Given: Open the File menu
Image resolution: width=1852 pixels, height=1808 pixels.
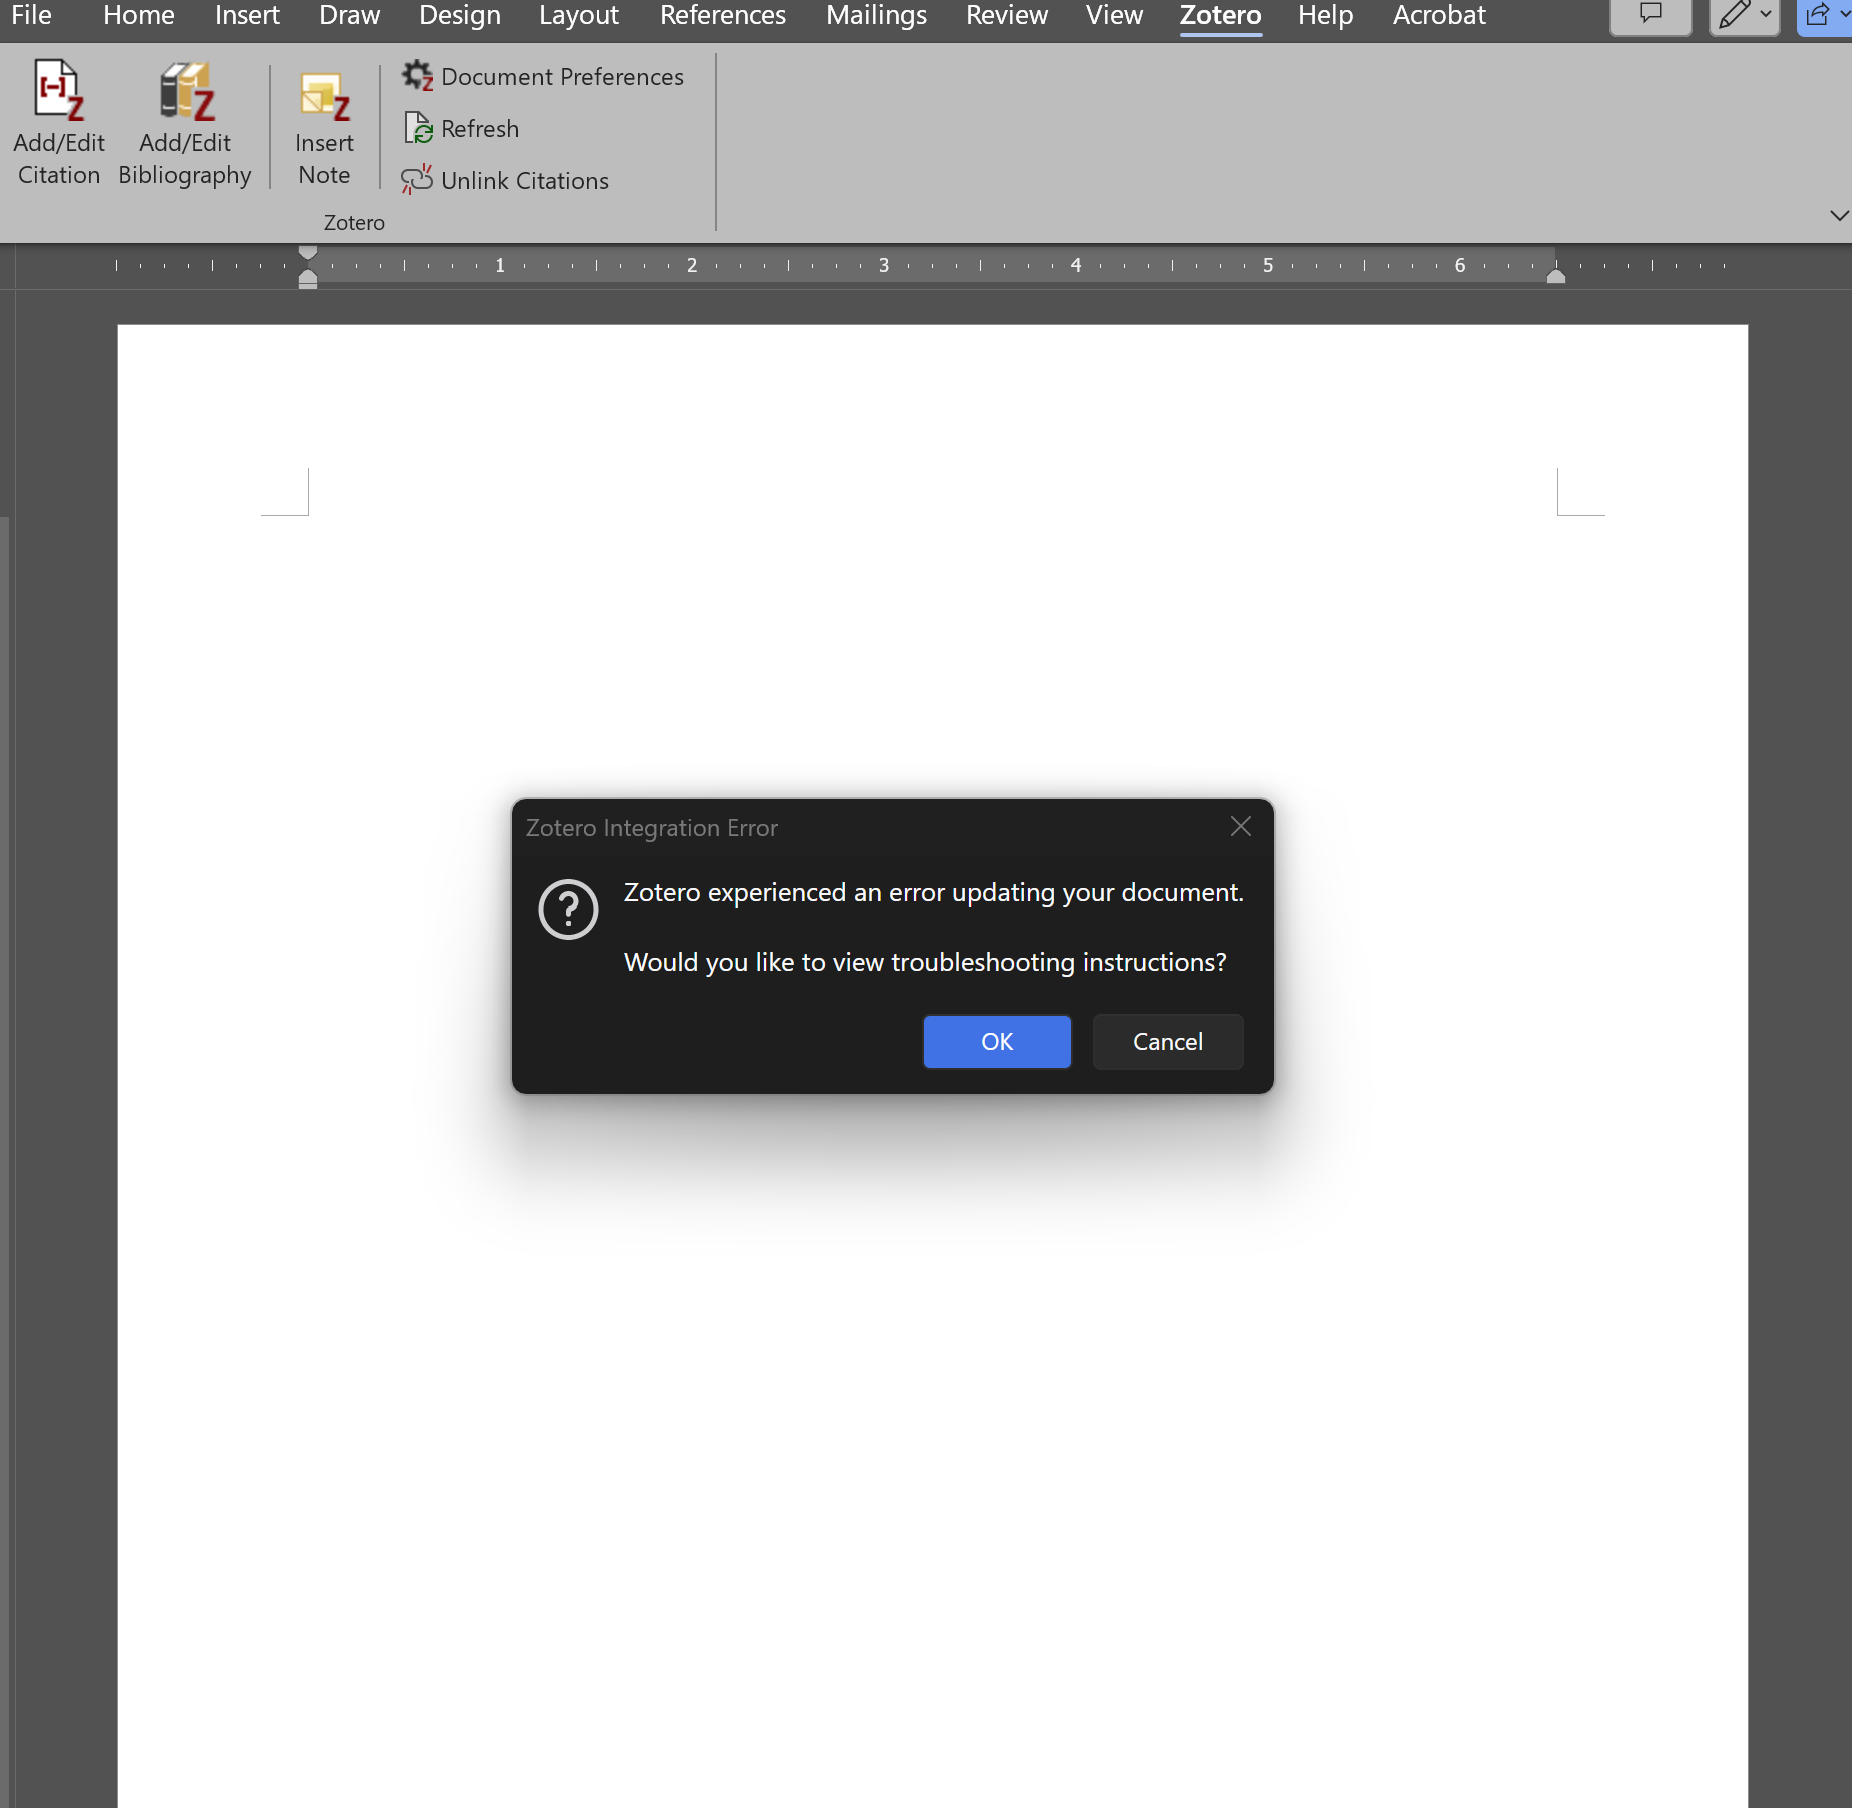Looking at the screenshot, I should click(x=31, y=15).
